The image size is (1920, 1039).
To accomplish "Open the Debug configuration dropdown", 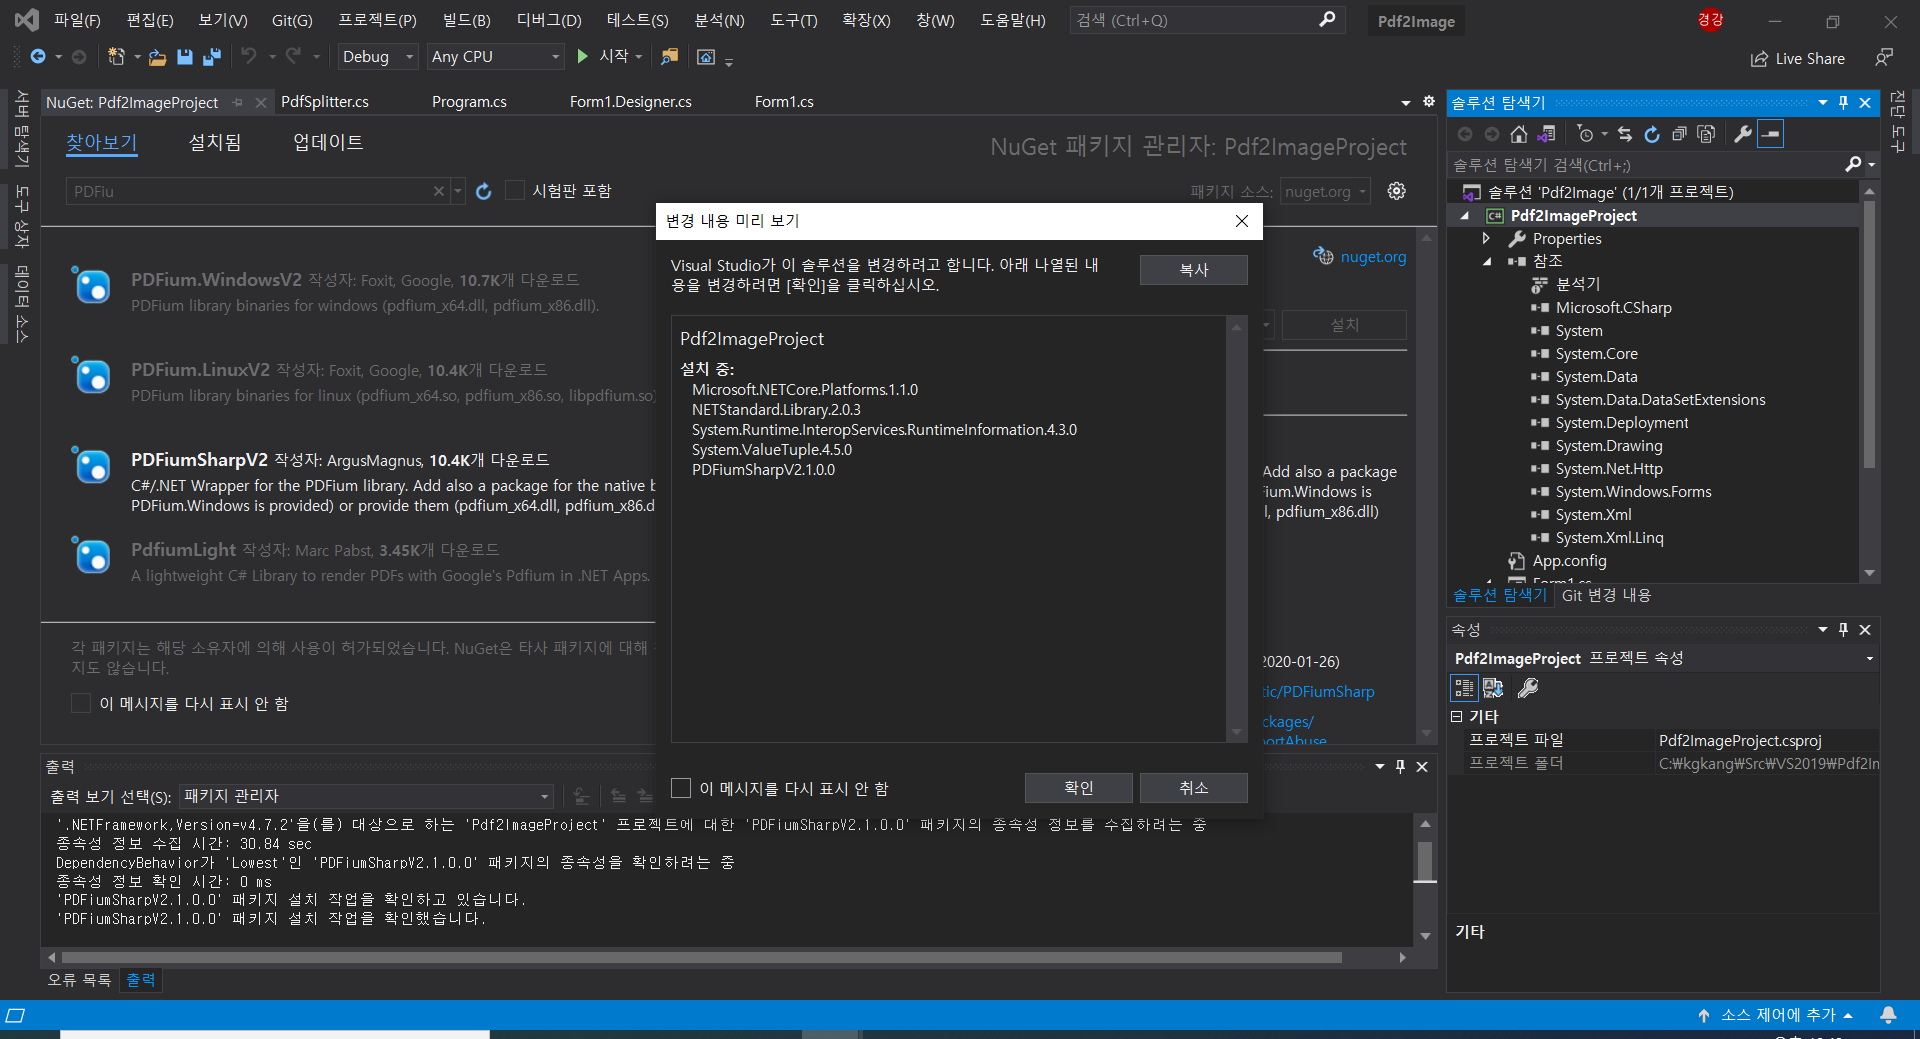I will (377, 57).
